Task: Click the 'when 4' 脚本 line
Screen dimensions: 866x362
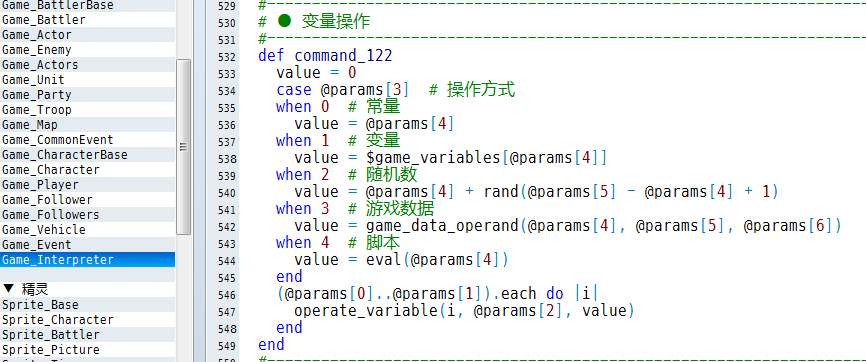Action: tap(338, 243)
